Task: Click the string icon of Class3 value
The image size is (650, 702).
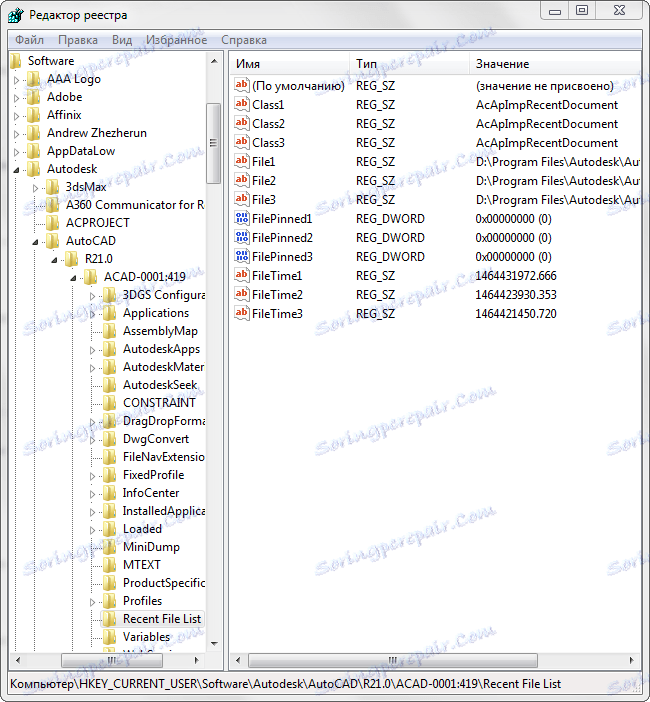Action: tap(241, 142)
